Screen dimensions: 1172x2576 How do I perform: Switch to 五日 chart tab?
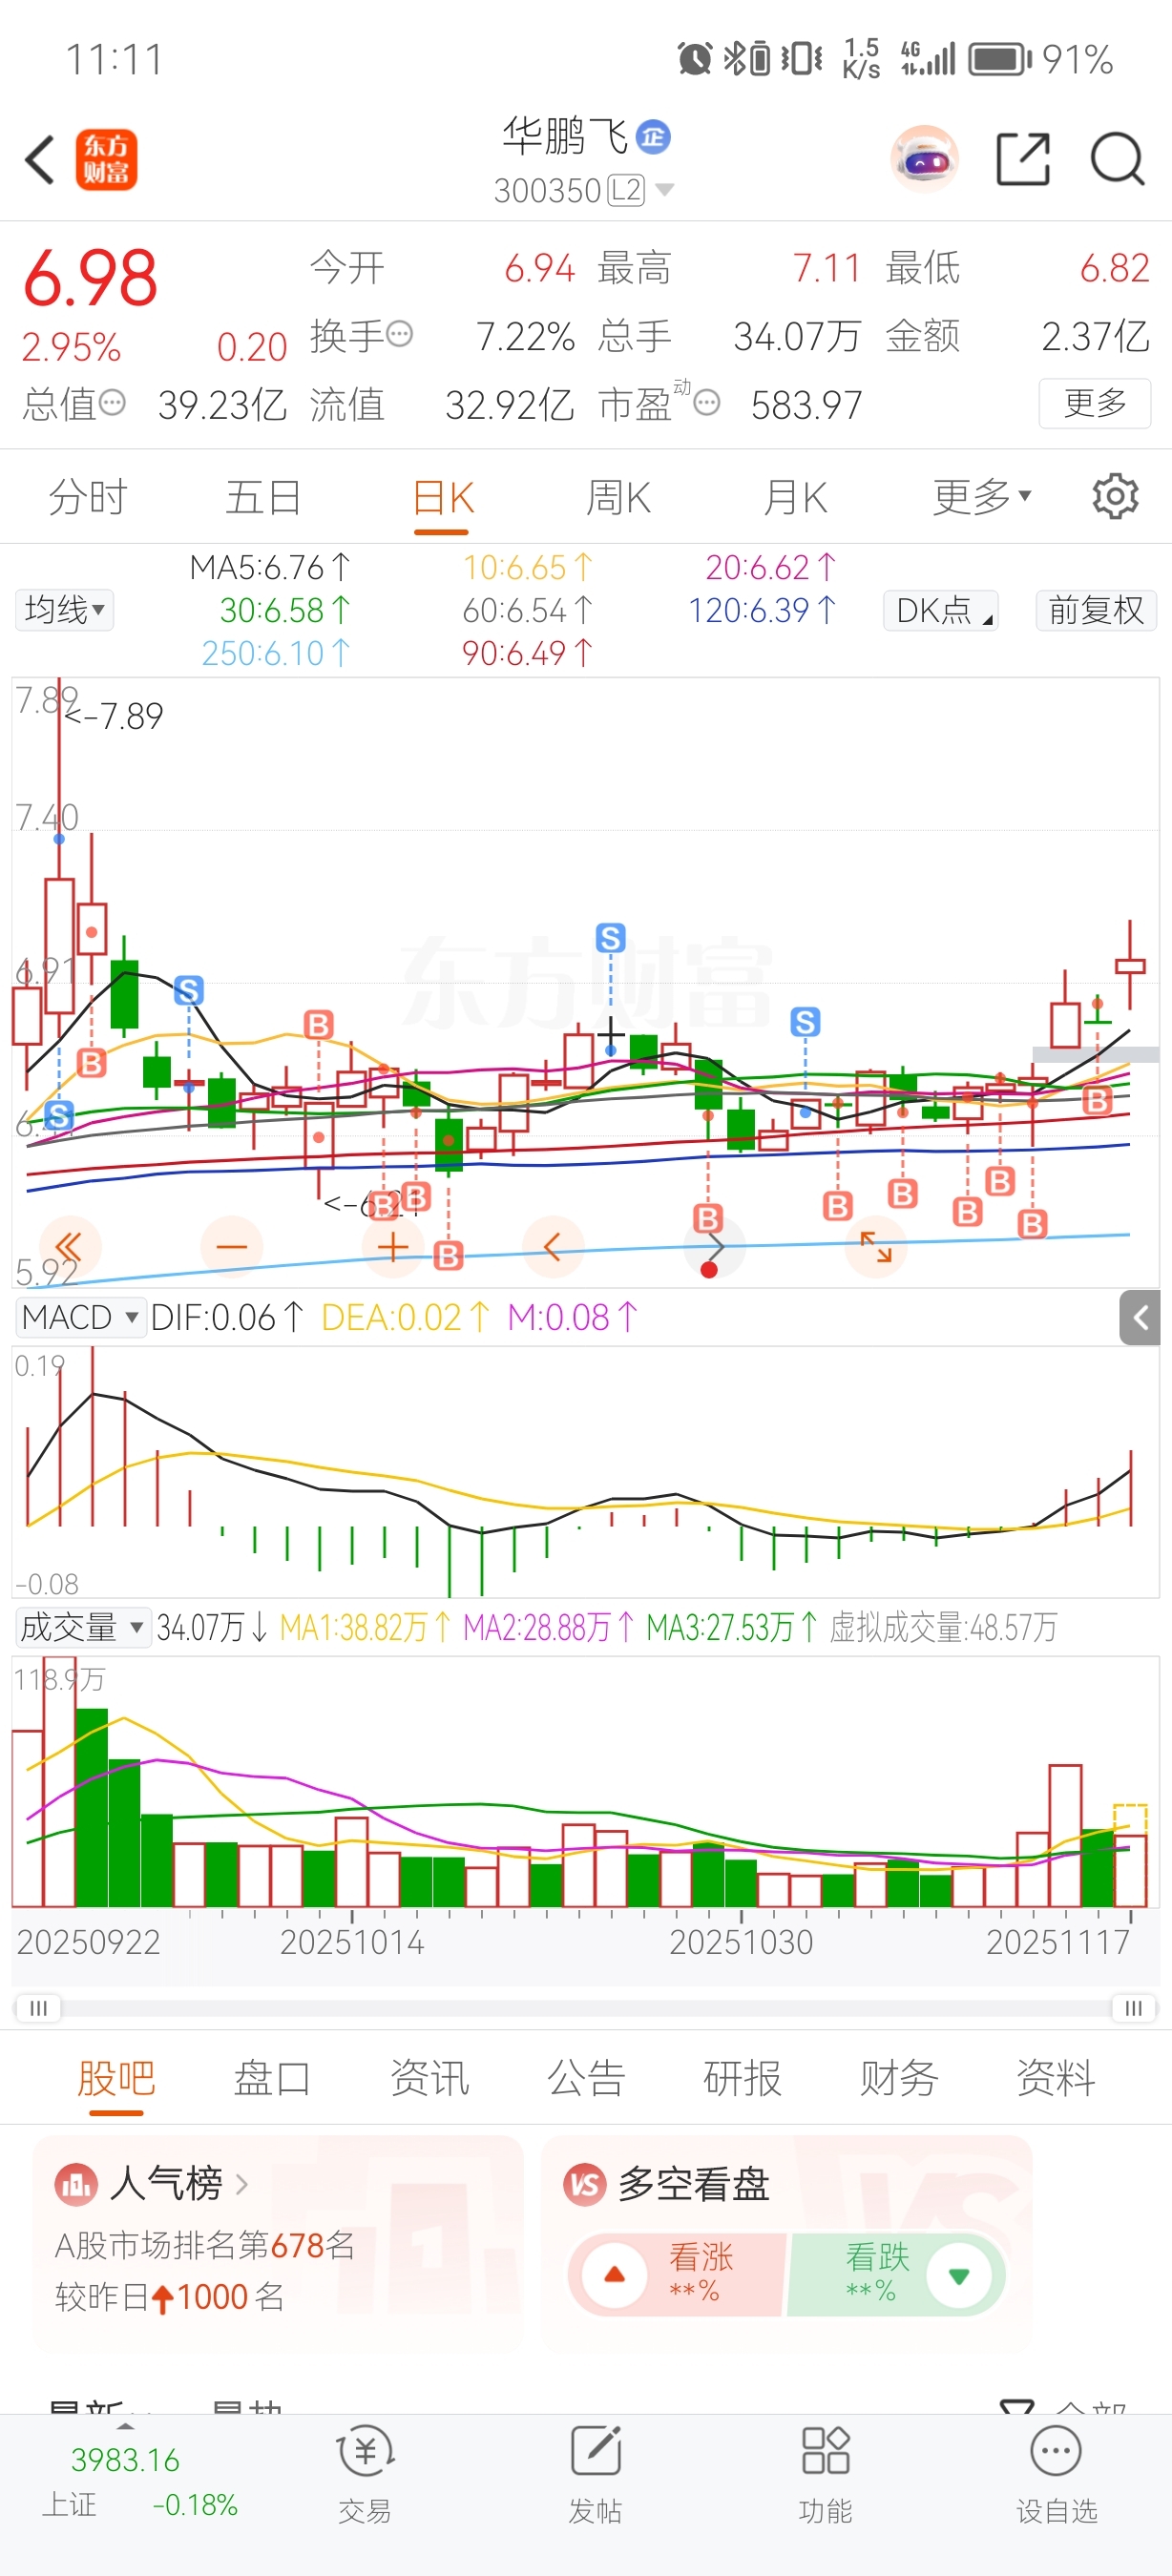pos(263,497)
